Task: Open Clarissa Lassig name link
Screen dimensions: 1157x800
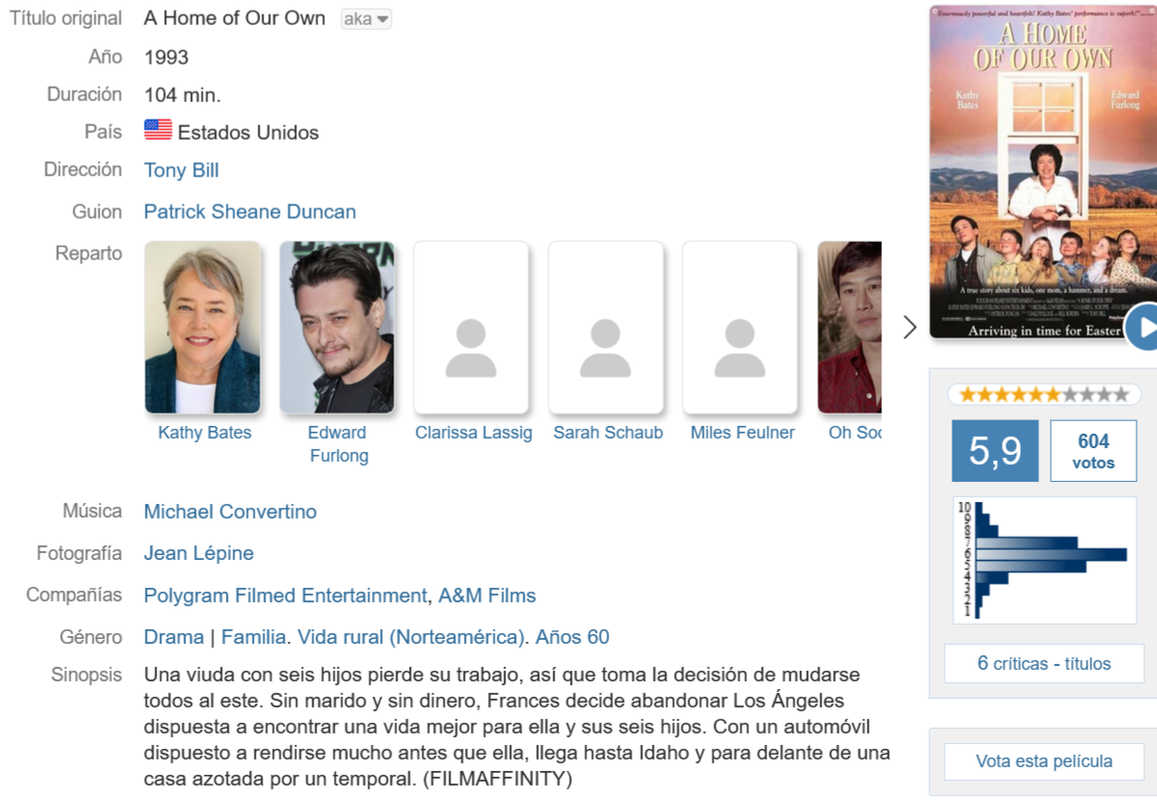Action: [x=474, y=432]
